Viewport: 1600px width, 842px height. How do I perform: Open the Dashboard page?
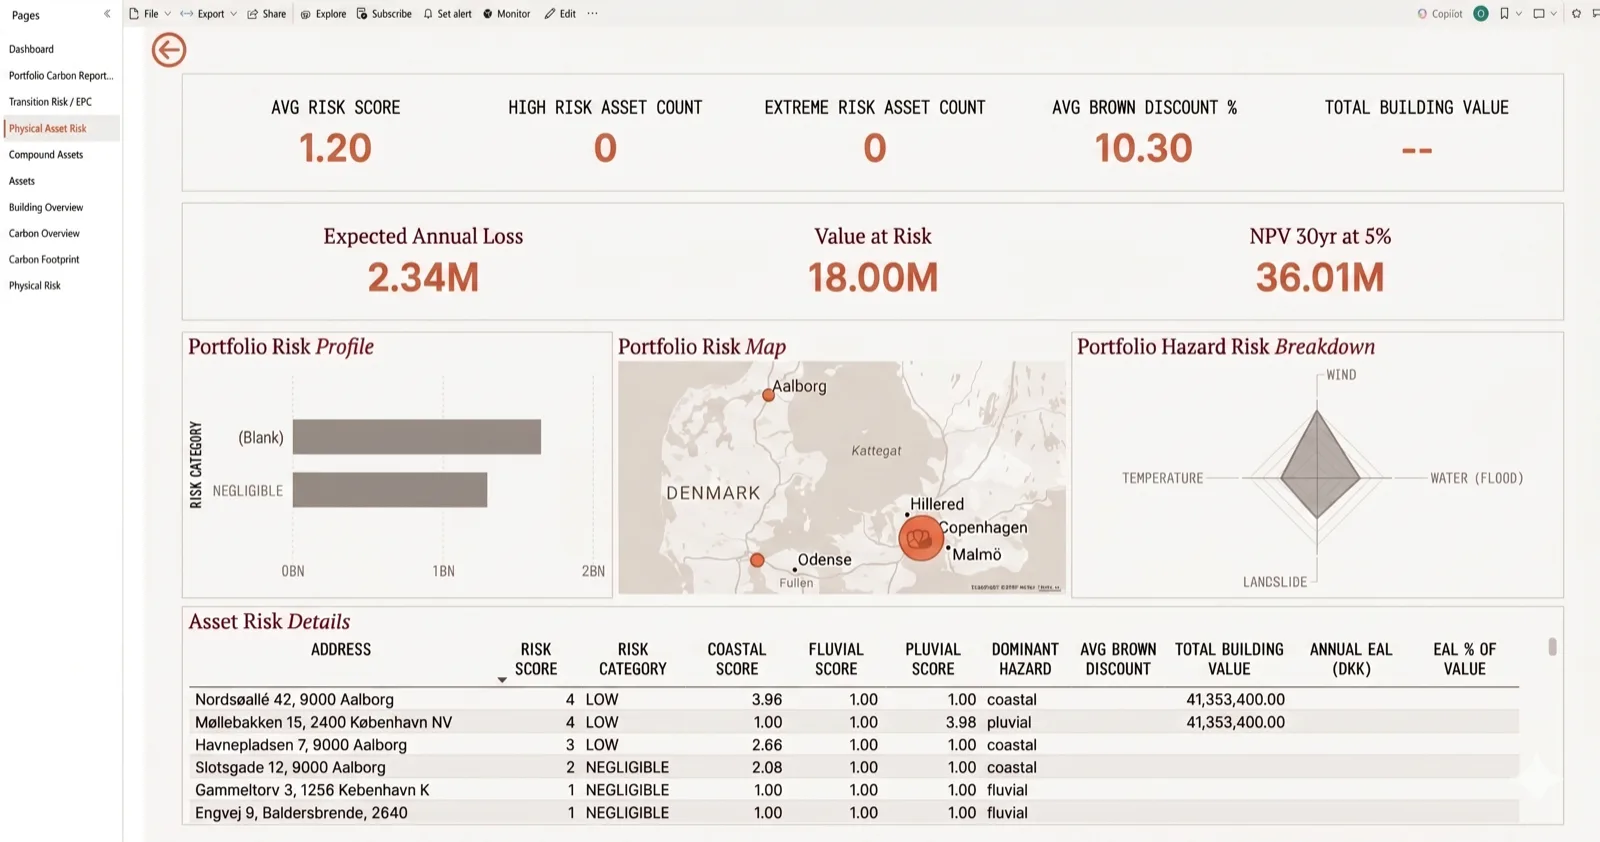31,49
